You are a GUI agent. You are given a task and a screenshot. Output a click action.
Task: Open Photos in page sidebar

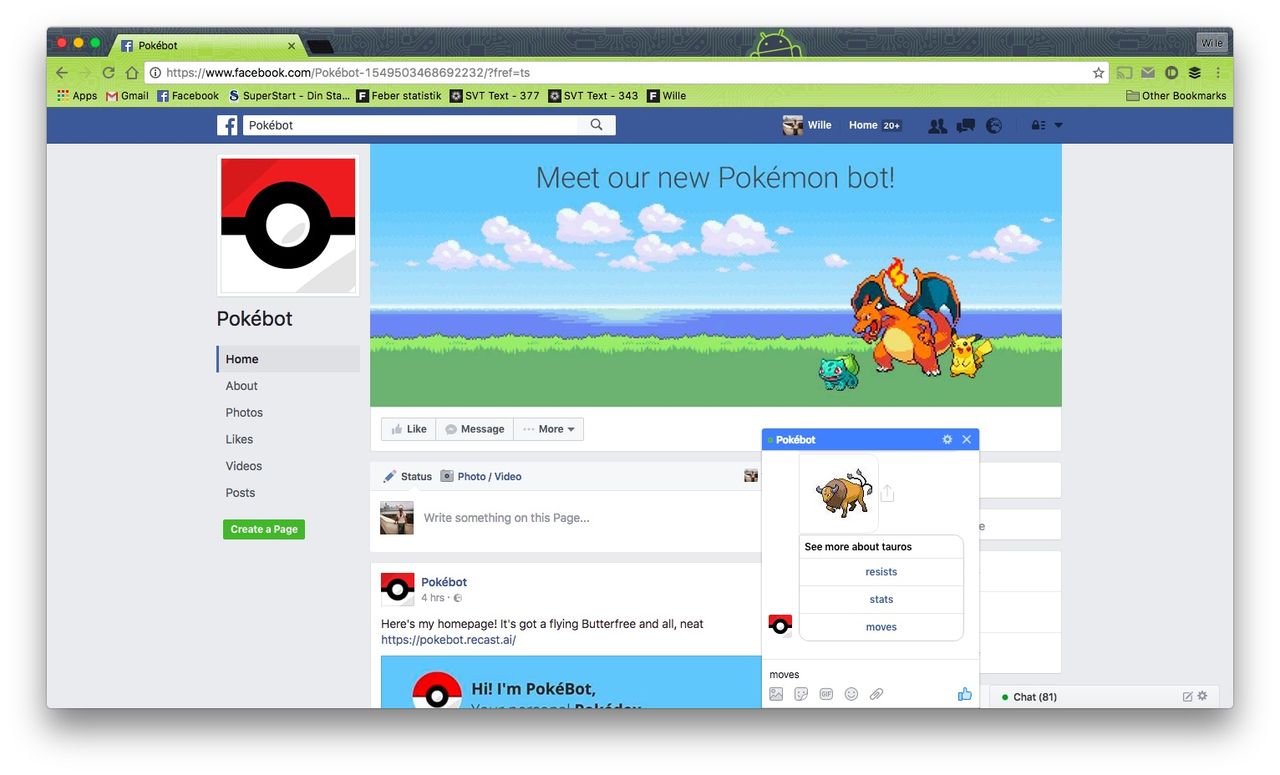(x=244, y=413)
